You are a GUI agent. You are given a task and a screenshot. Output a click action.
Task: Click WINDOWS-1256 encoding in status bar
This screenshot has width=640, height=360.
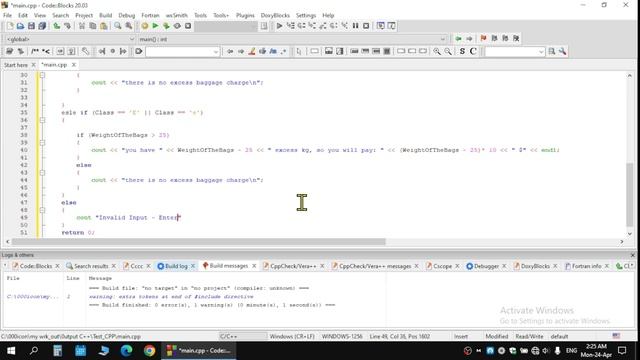(x=342, y=336)
